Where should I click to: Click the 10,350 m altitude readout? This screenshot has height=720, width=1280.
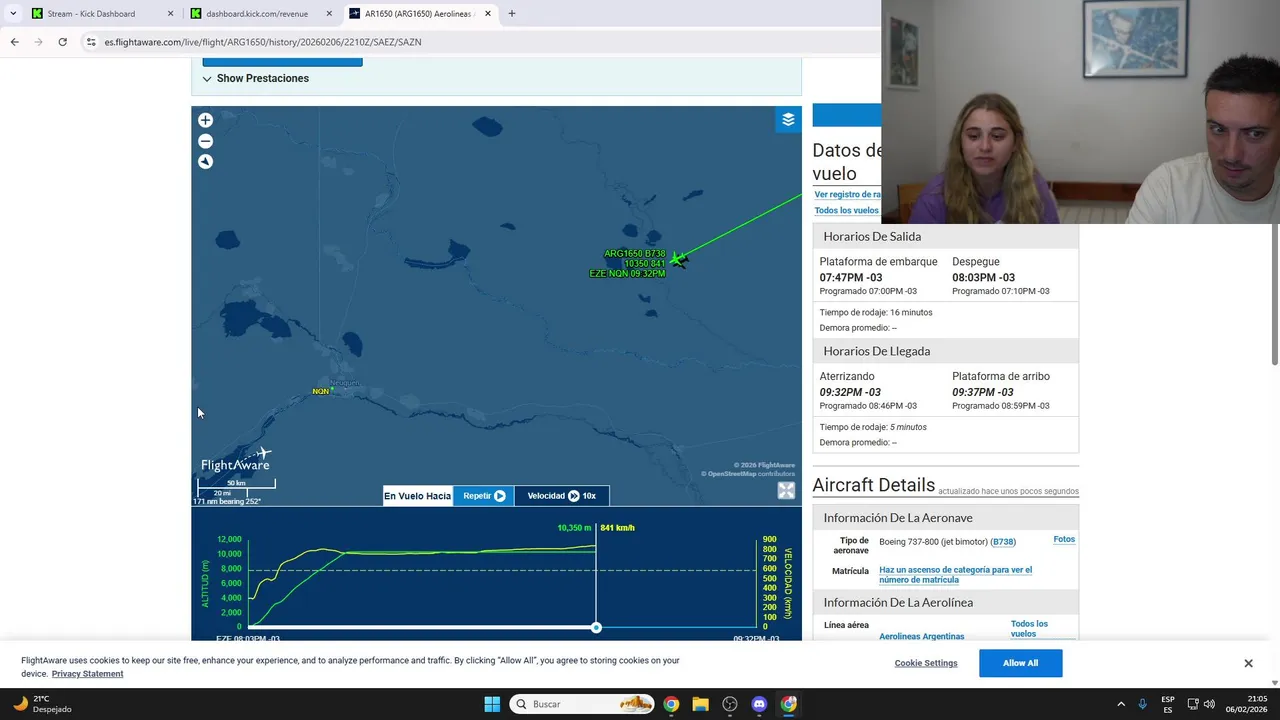tap(575, 528)
